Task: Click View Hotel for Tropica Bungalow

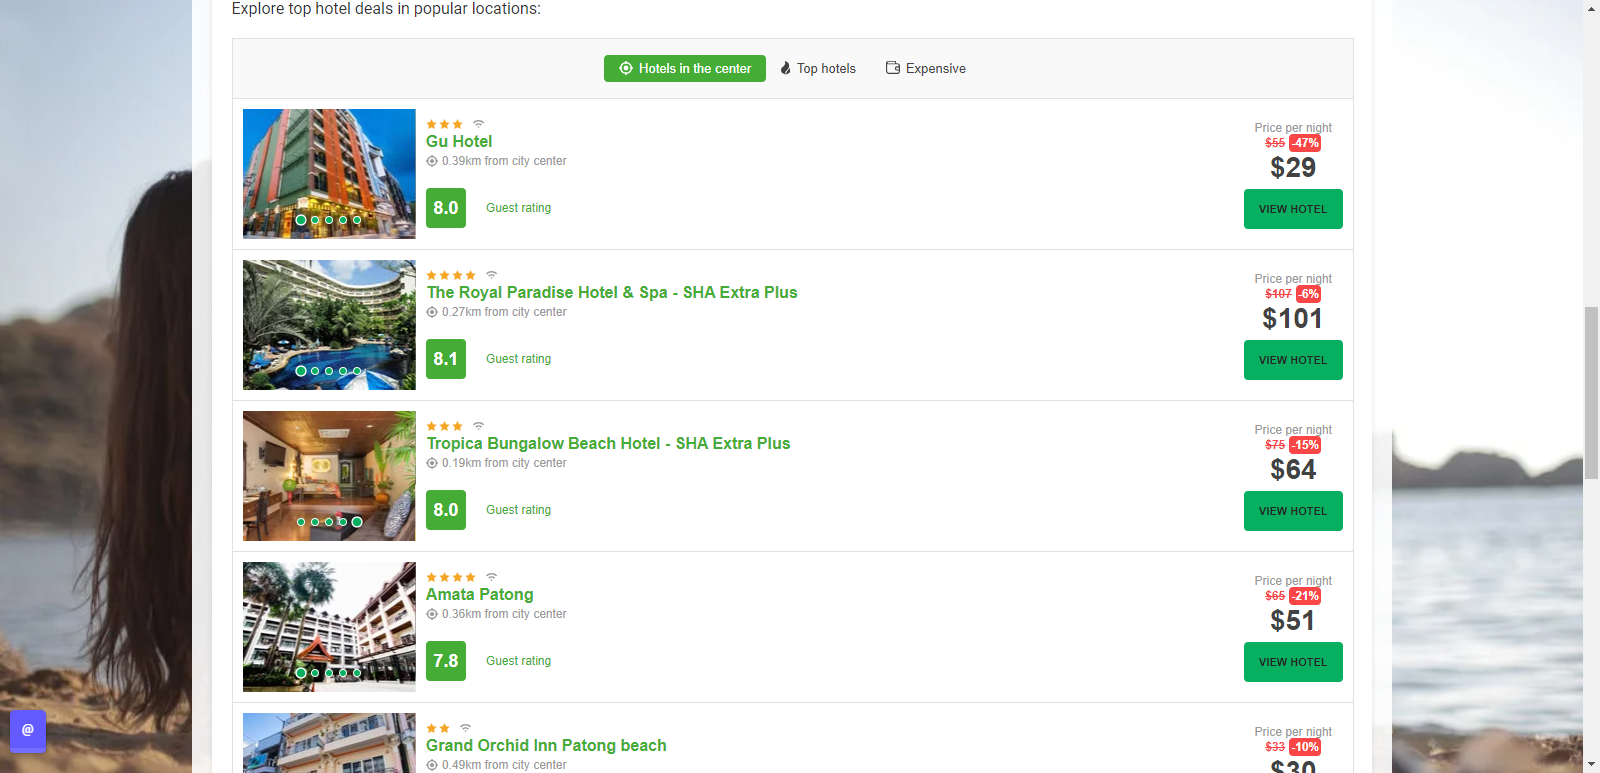Action: (1293, 511)
